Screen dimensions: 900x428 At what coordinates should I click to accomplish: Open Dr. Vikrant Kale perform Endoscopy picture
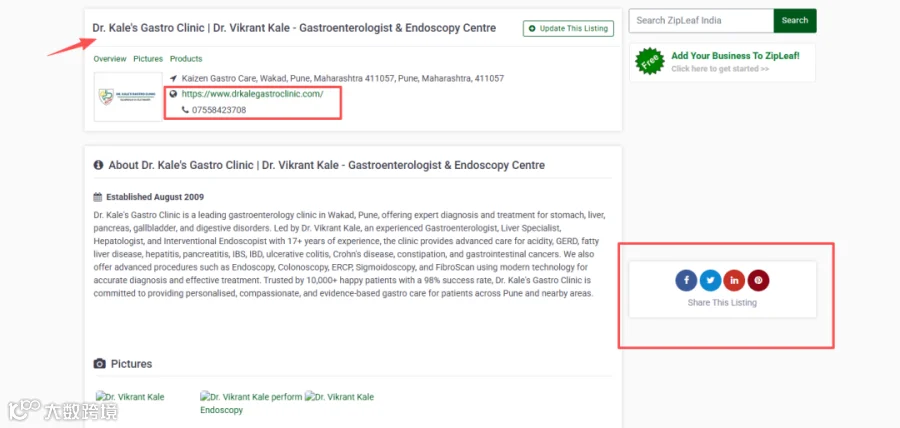(x=251, y=403)
